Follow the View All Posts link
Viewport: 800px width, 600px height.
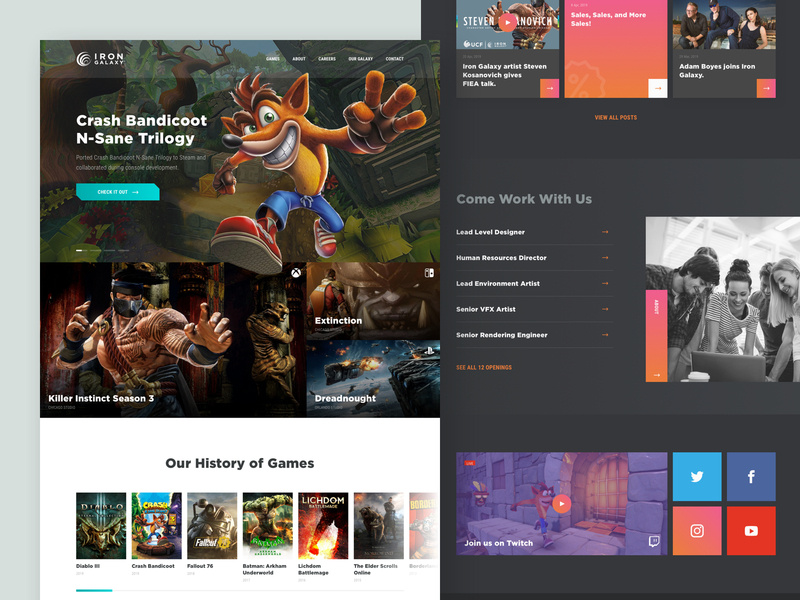coord(615,118)
